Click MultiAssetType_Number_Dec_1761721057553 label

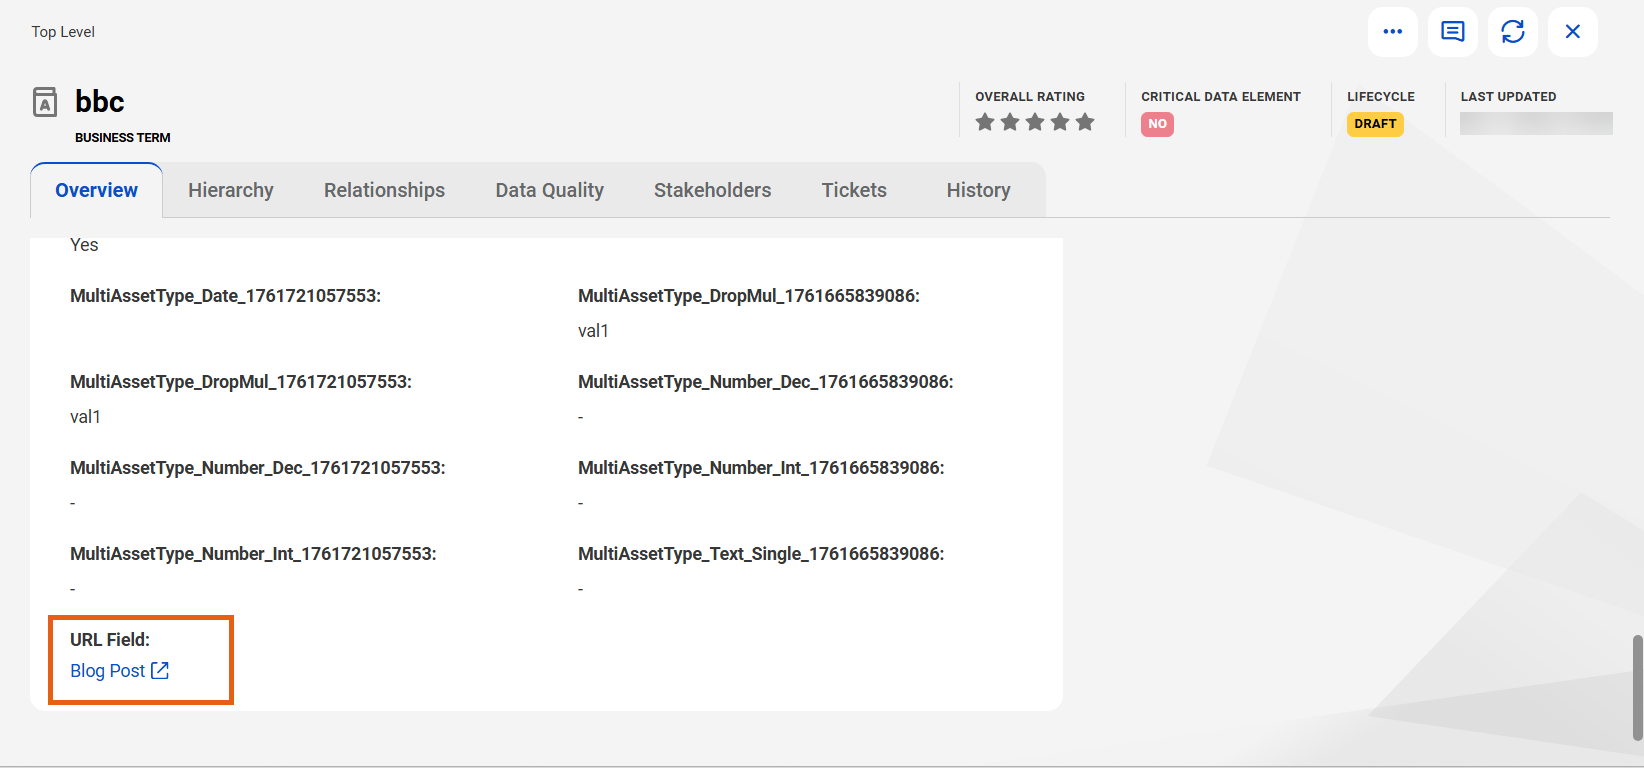tap(257, 468)
